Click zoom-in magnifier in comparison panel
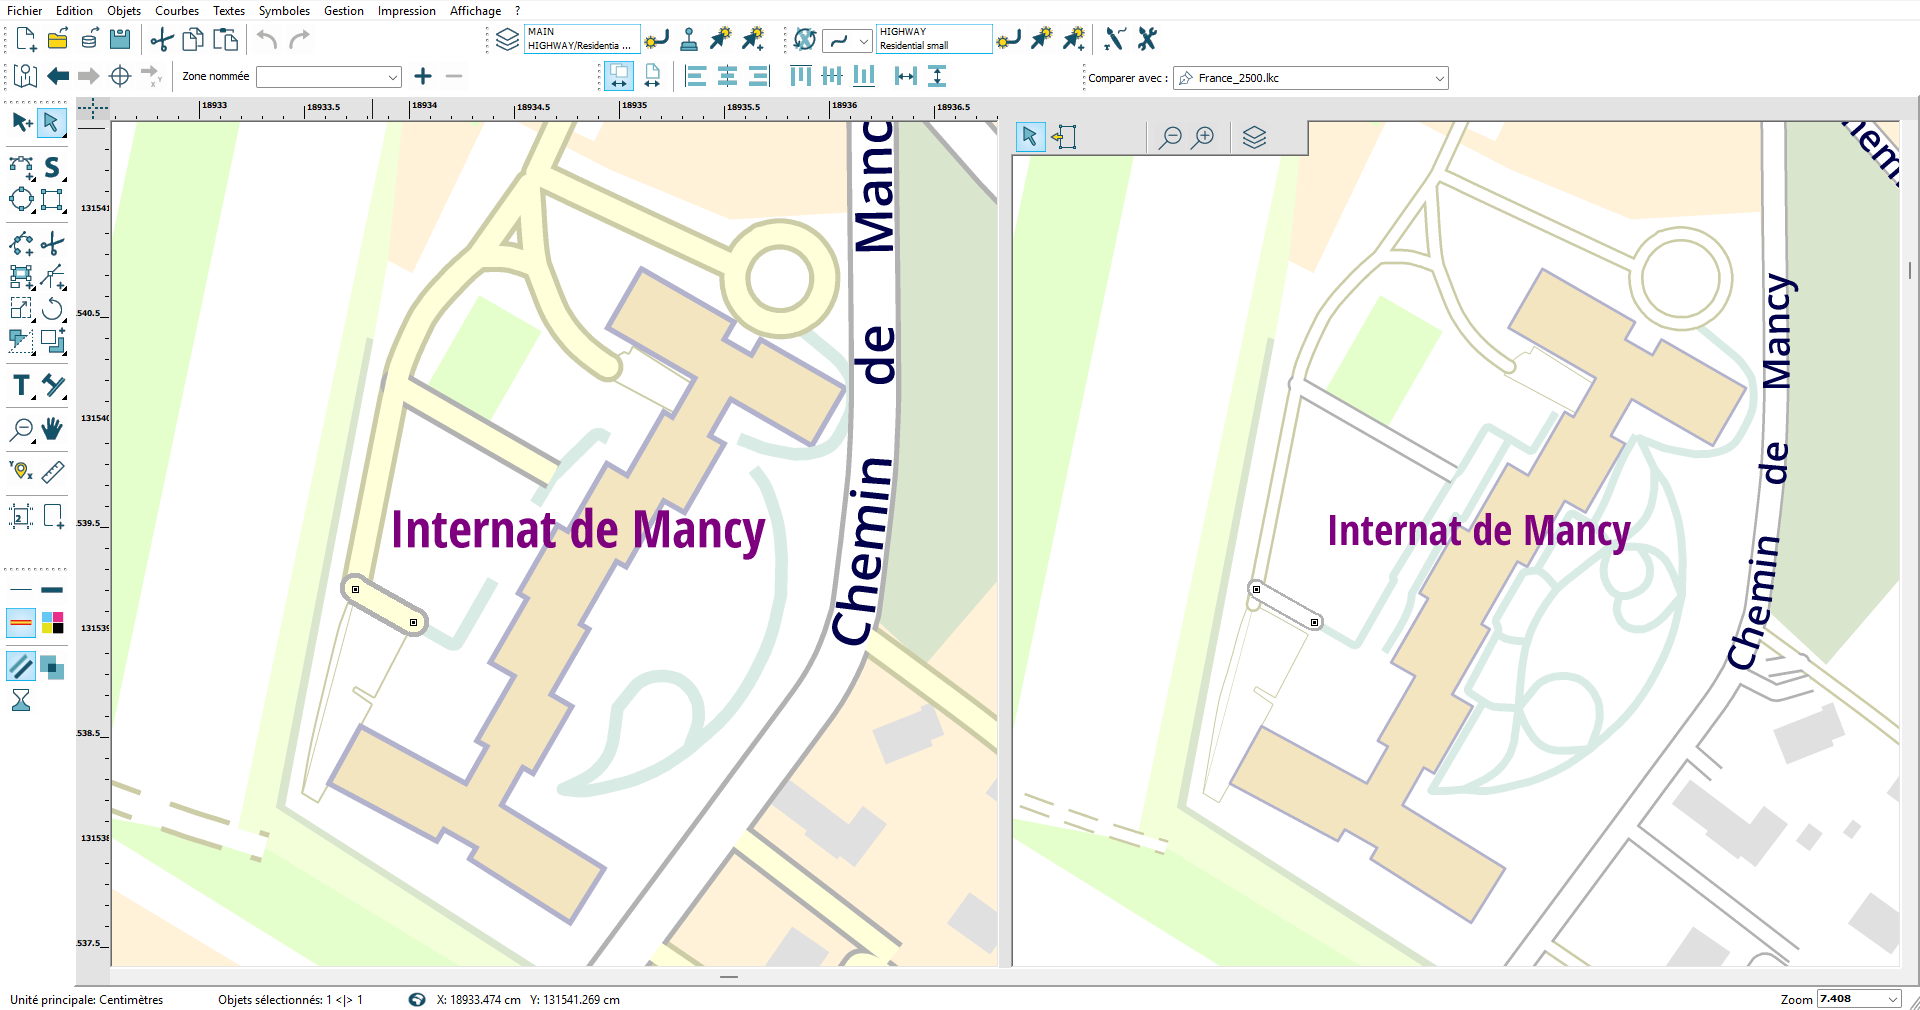 [1204, 137]
